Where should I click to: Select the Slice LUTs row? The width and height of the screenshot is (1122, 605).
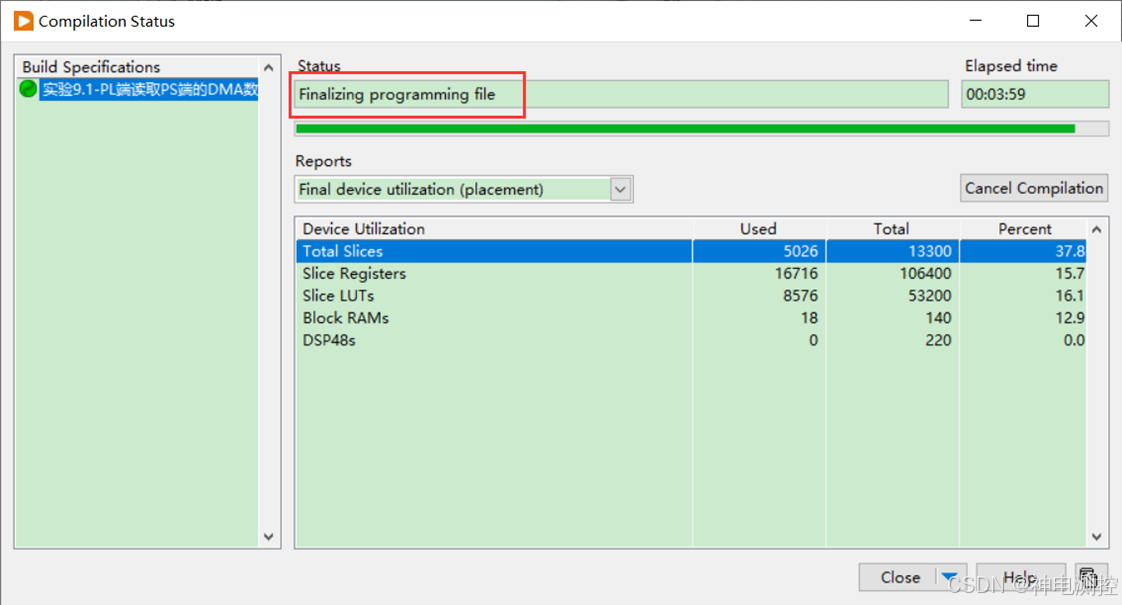pyautogui.click(x=691, y=296)
